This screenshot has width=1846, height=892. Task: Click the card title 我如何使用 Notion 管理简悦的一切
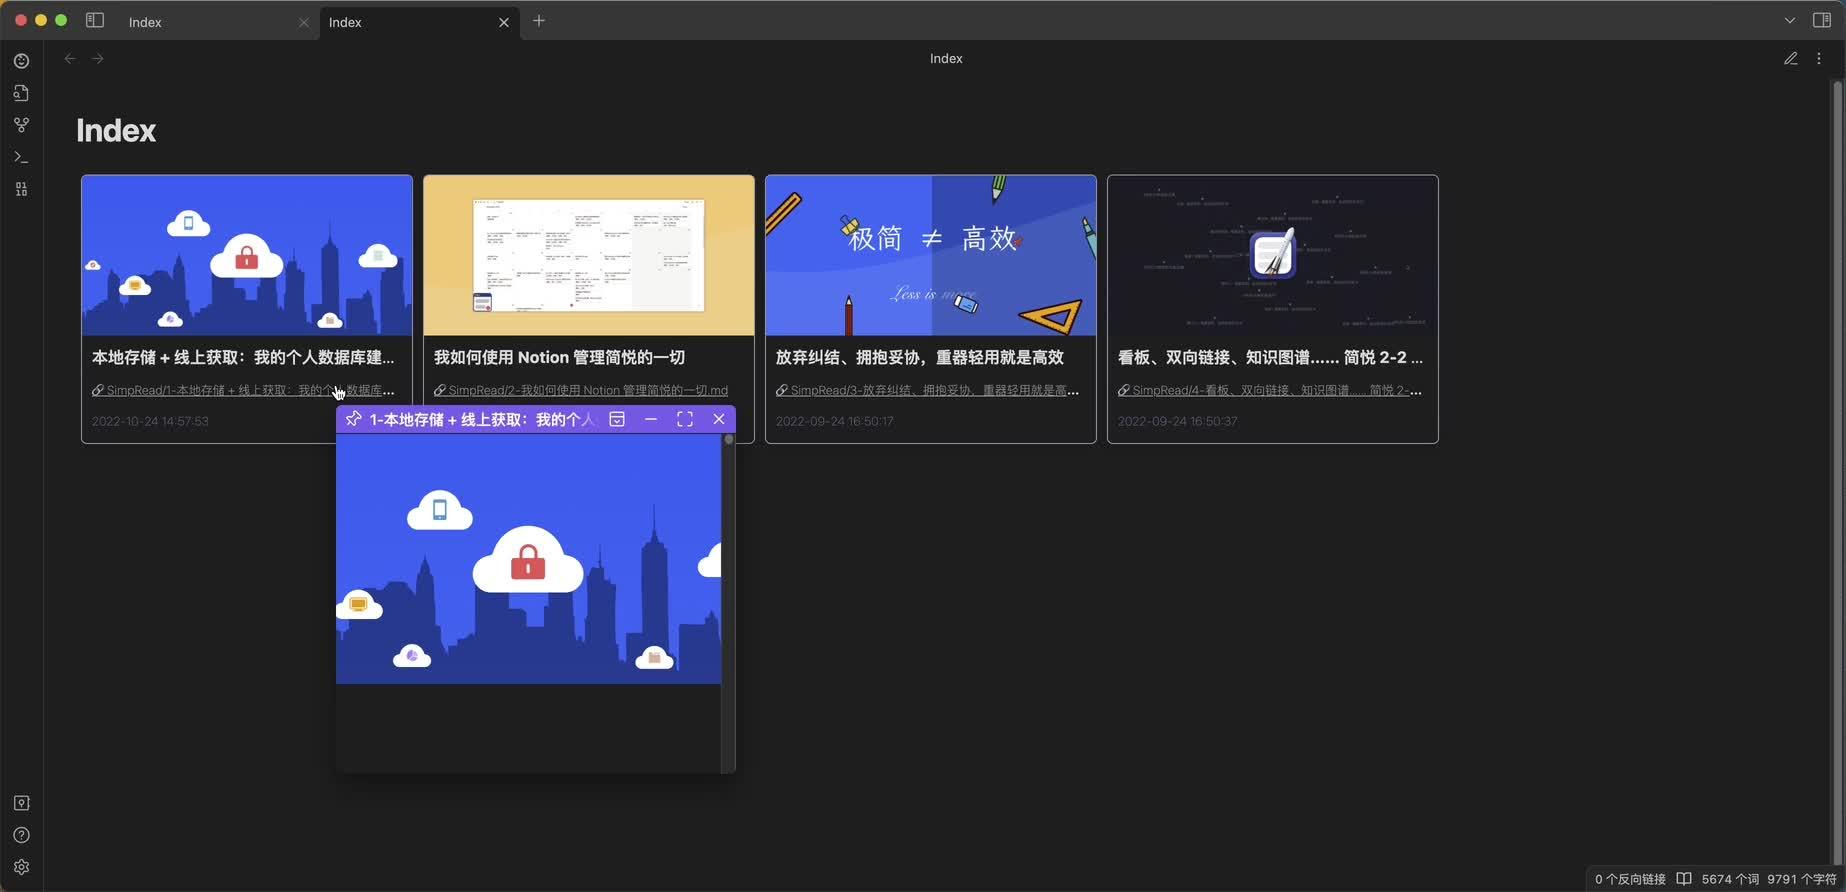(x=559, y=357)
